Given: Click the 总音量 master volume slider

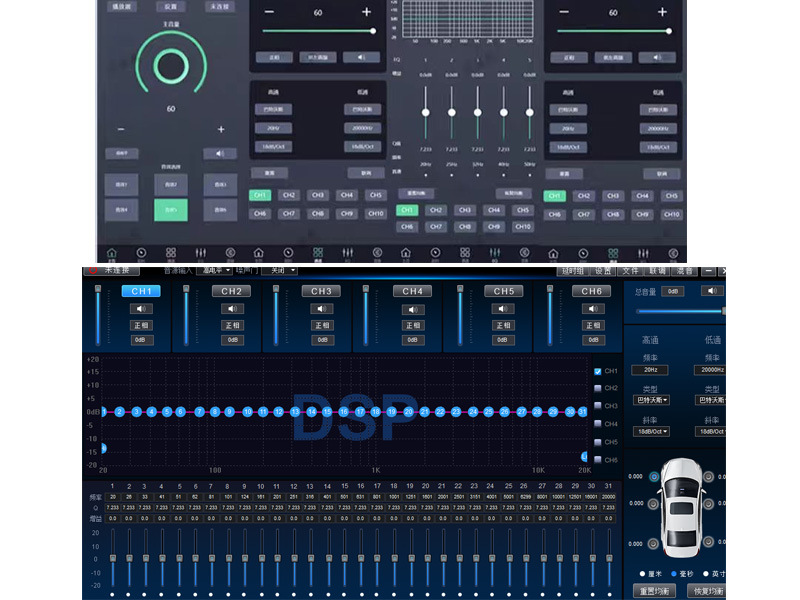Looking at the screenshot, I should 680,311.
